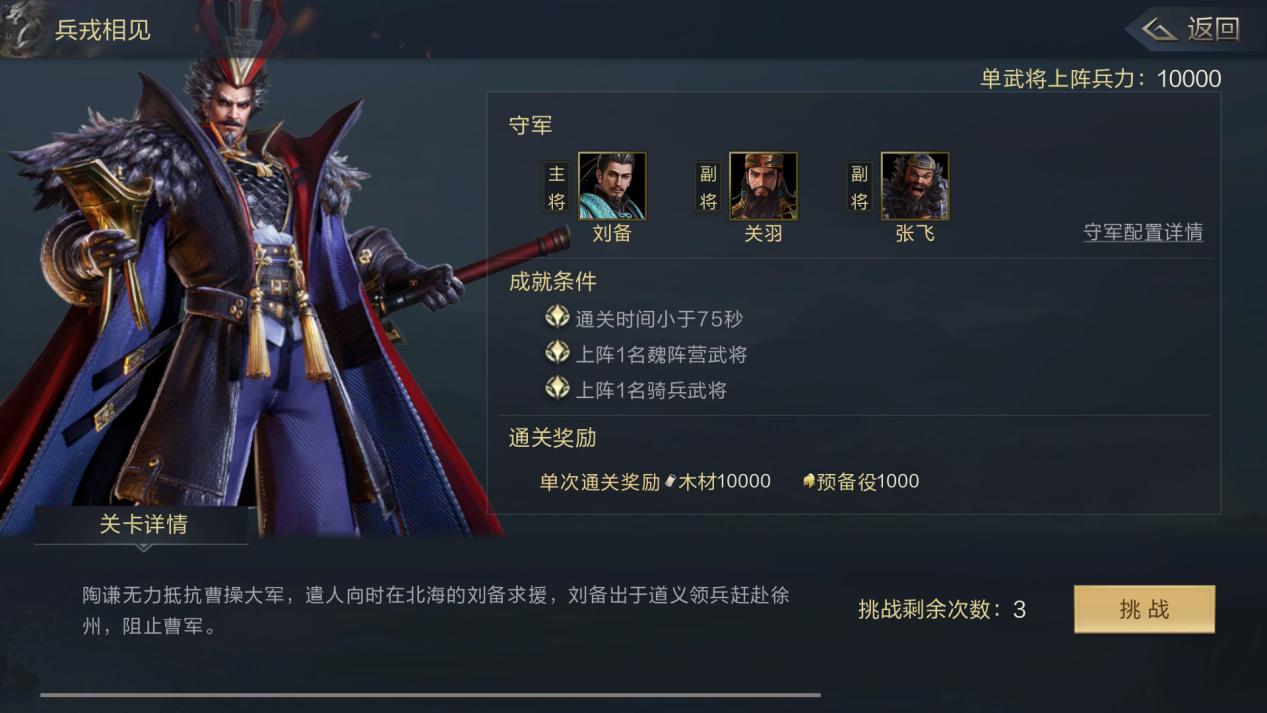
Task: Tap achievement icon for 上阵1名骑兵武将
Action: (x=557, y=388)
